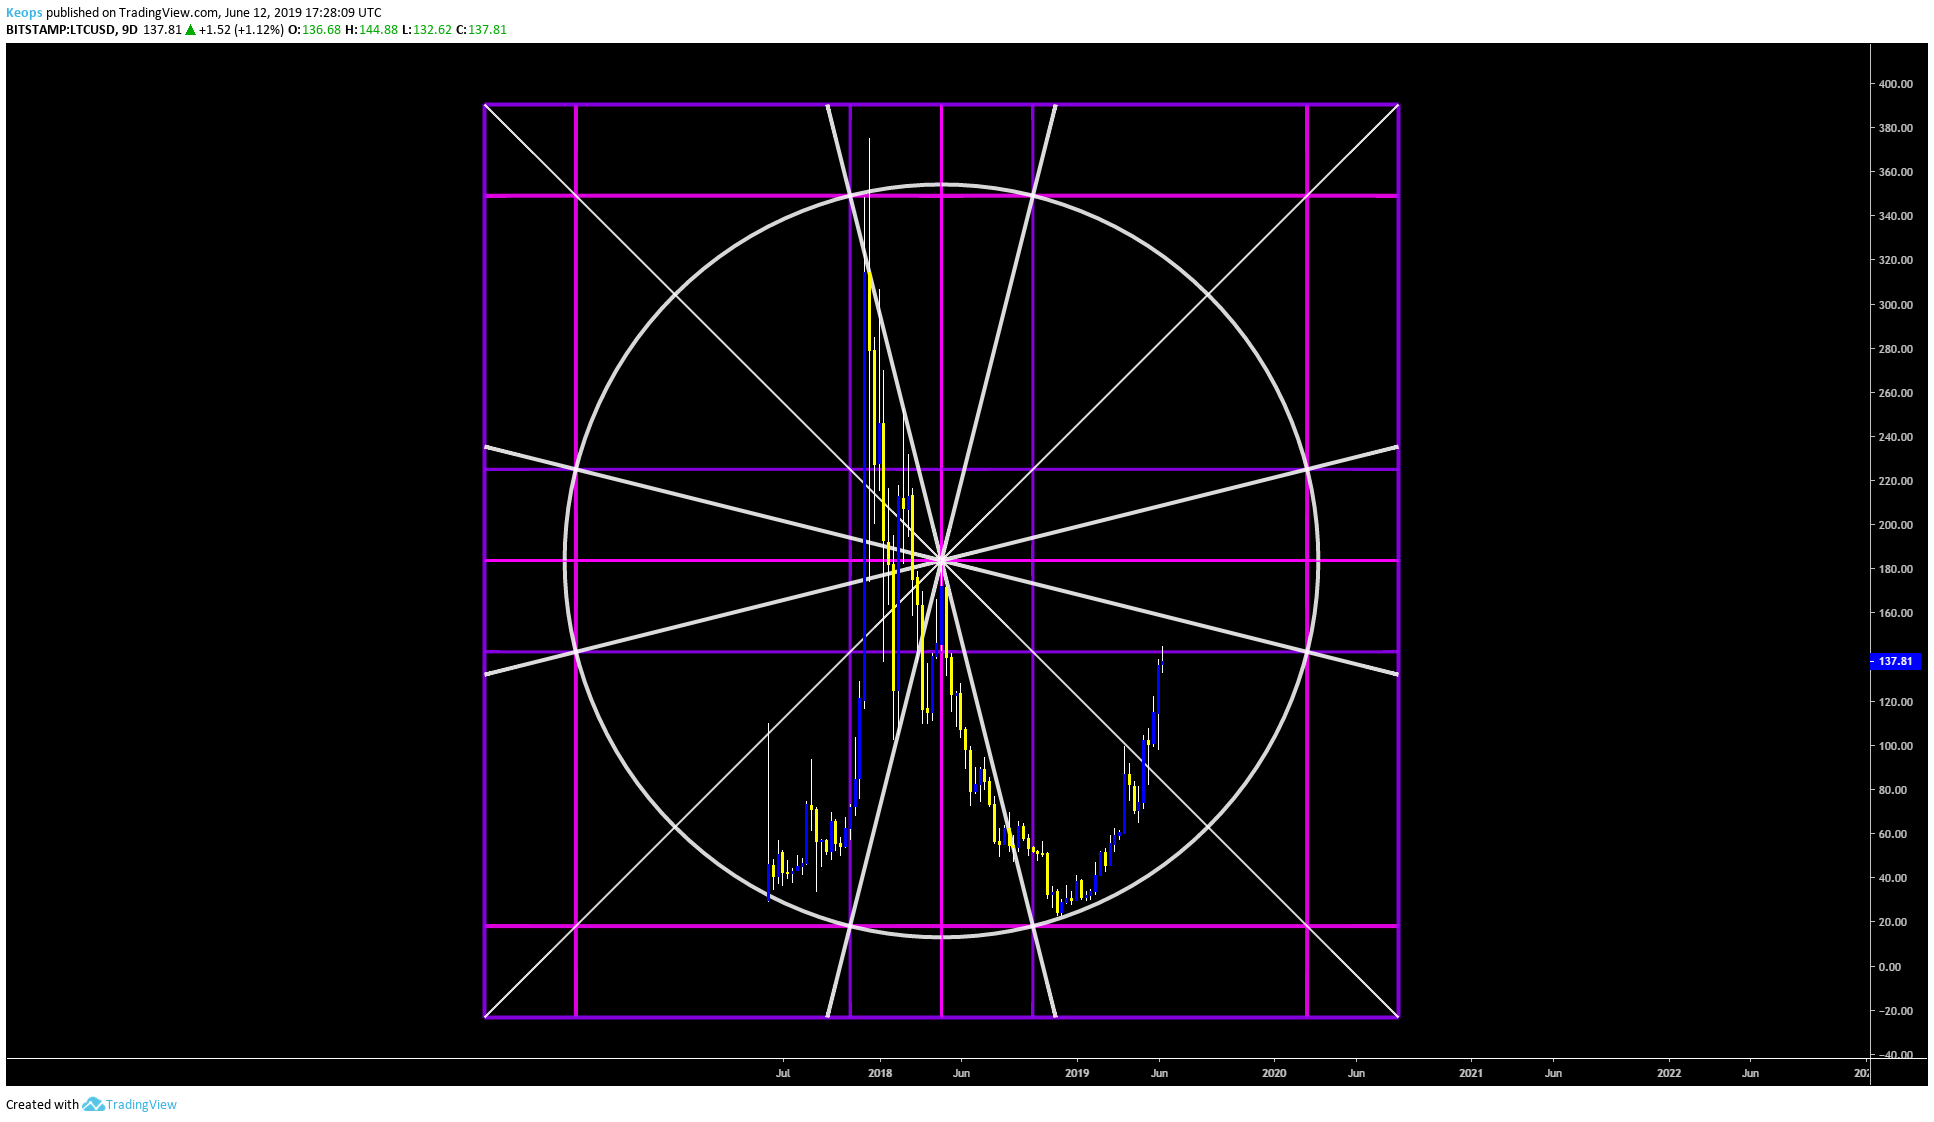
Task: Click the +1.52 (+1.12%) change value
Action: (x=241, y=30)
